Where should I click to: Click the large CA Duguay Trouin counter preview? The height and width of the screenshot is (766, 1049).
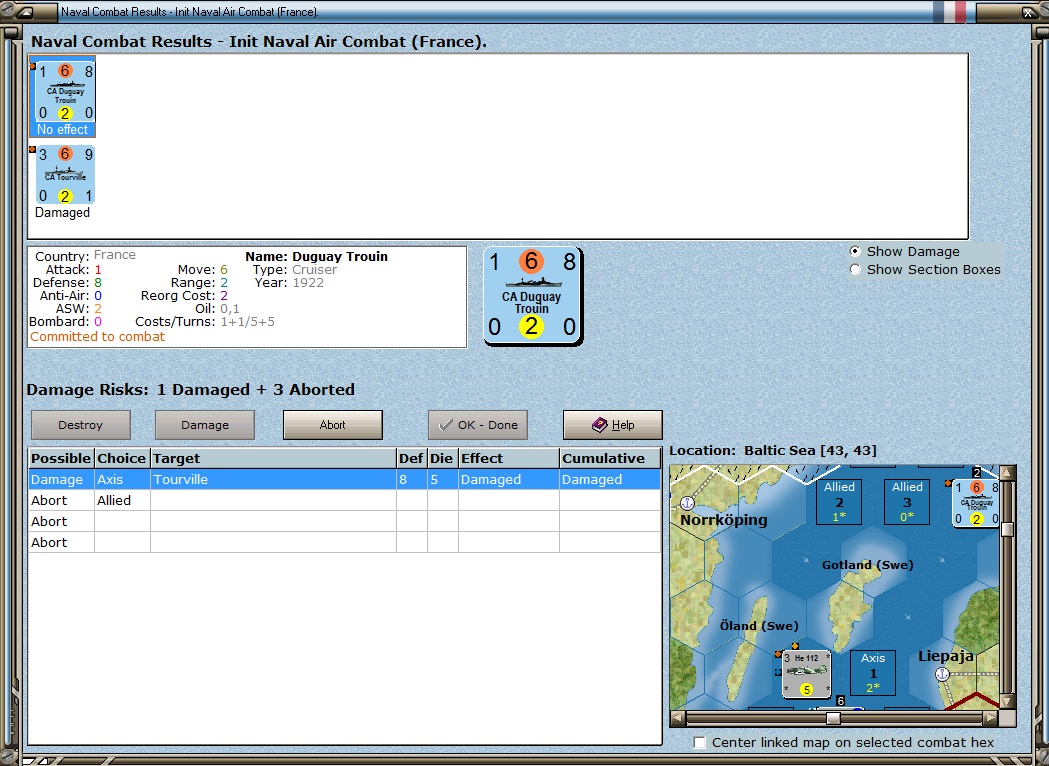[533, 296]
